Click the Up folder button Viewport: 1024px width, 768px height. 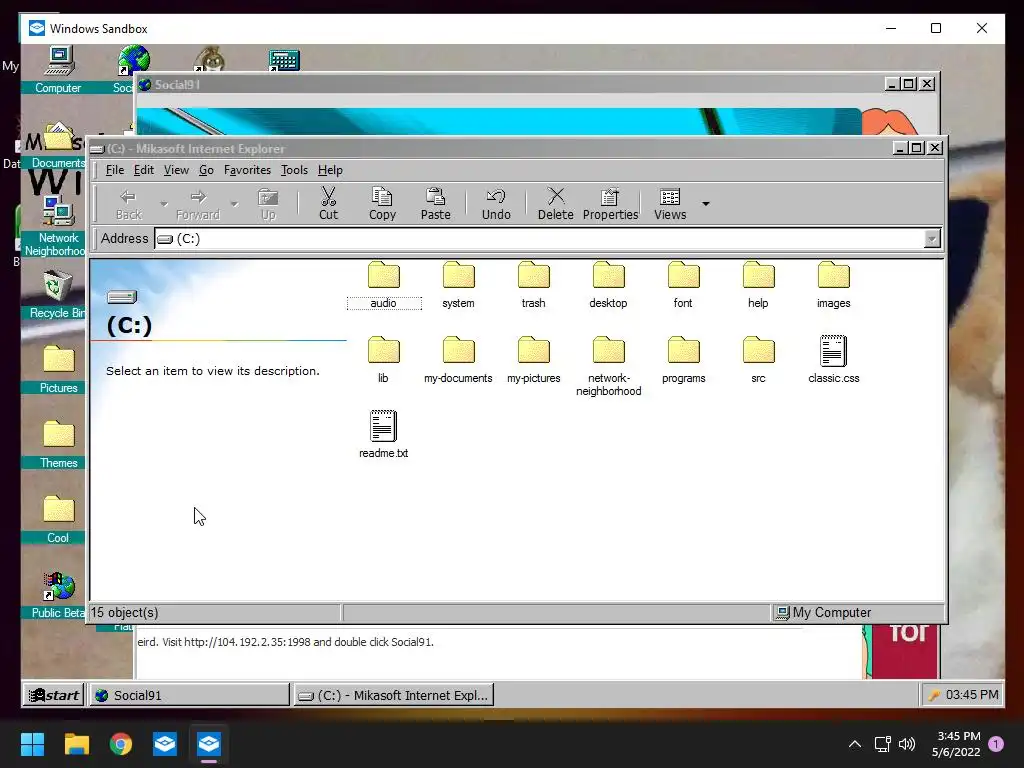pyautogui.click(x=268, y=204)
